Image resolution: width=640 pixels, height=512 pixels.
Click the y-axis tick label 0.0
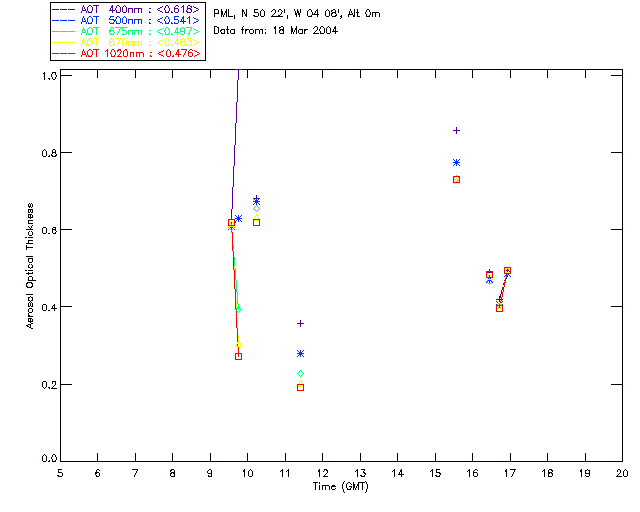(x=49, y=459)
